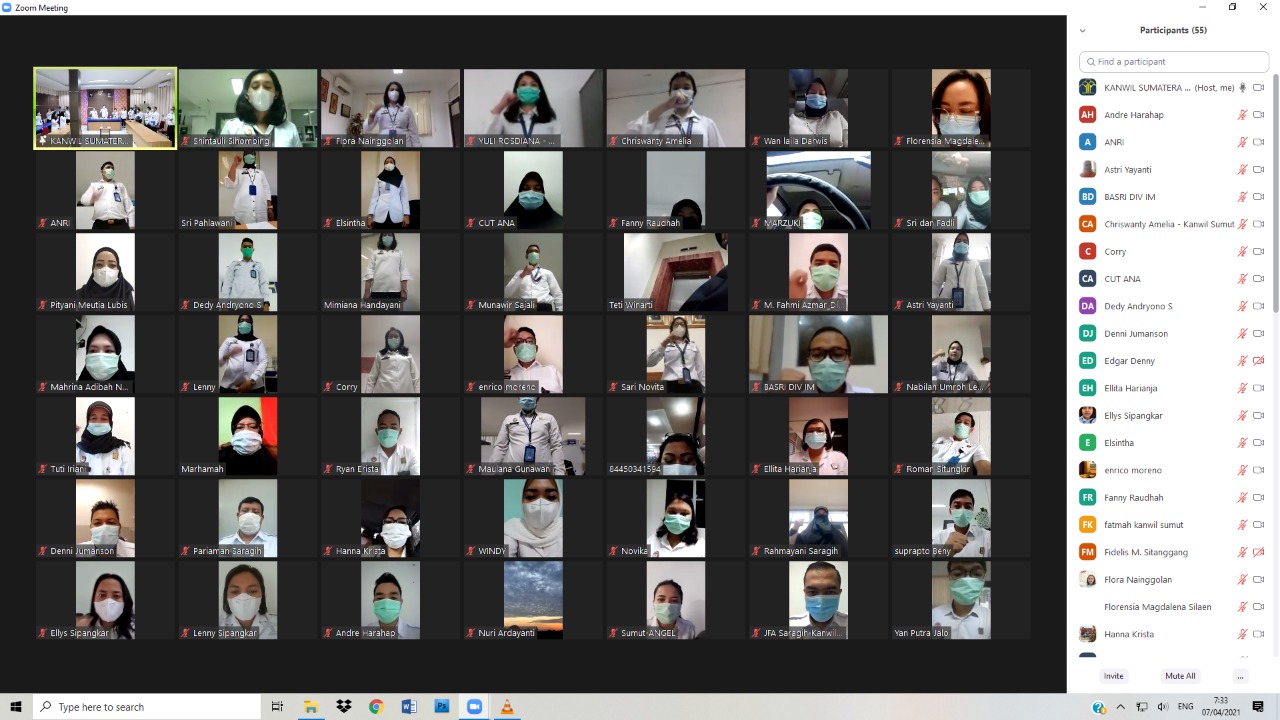
Task: Open the Windows Start menu
Action: [16, 707]
